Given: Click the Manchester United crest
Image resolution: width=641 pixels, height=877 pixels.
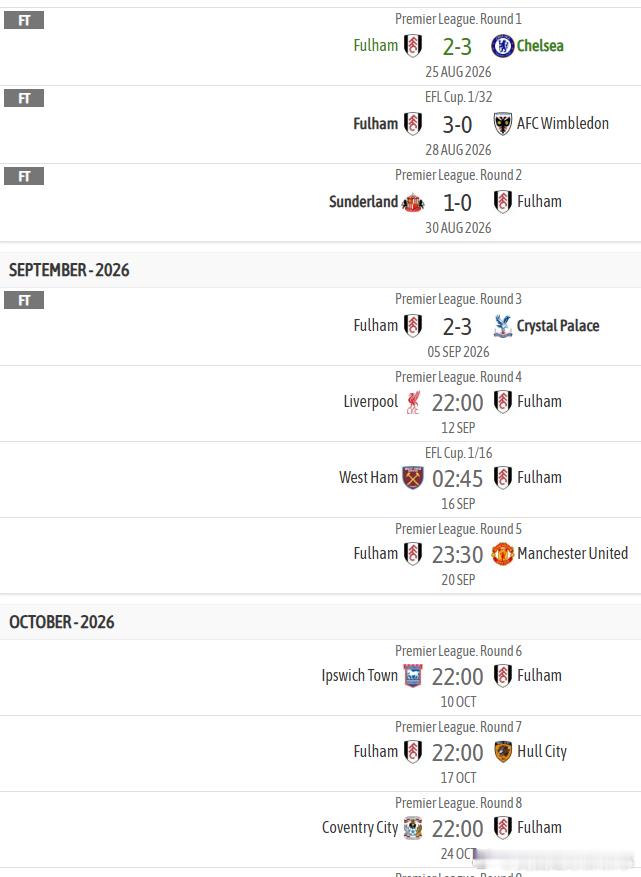Looking at the screenshot, I should (x=502, y=554).
